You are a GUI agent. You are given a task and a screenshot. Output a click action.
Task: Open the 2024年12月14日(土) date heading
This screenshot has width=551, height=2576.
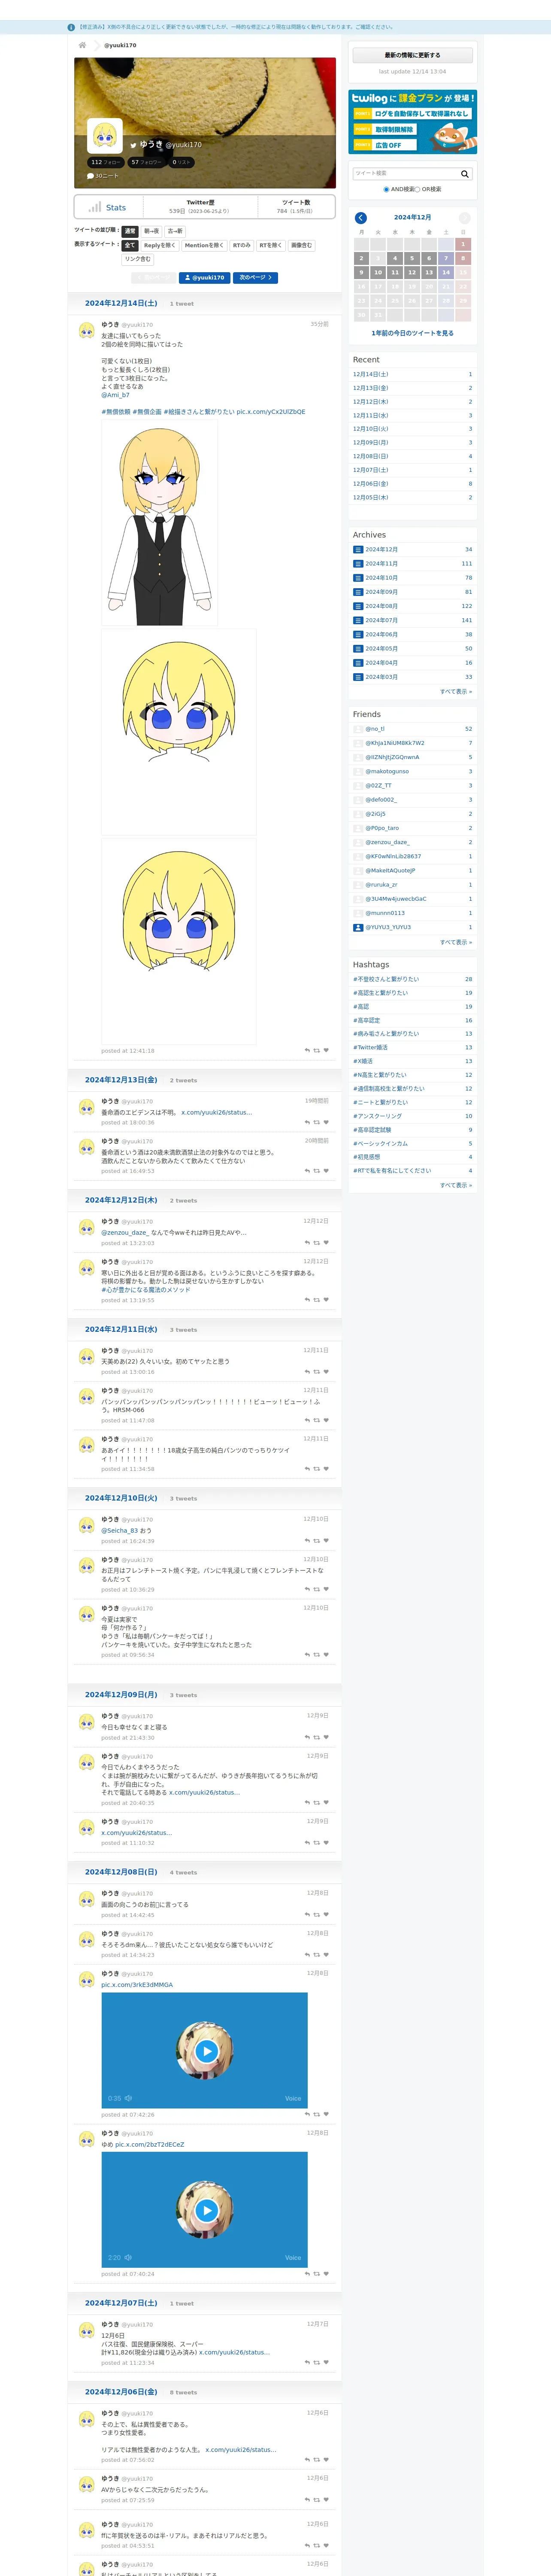click(x=121, y=303)
